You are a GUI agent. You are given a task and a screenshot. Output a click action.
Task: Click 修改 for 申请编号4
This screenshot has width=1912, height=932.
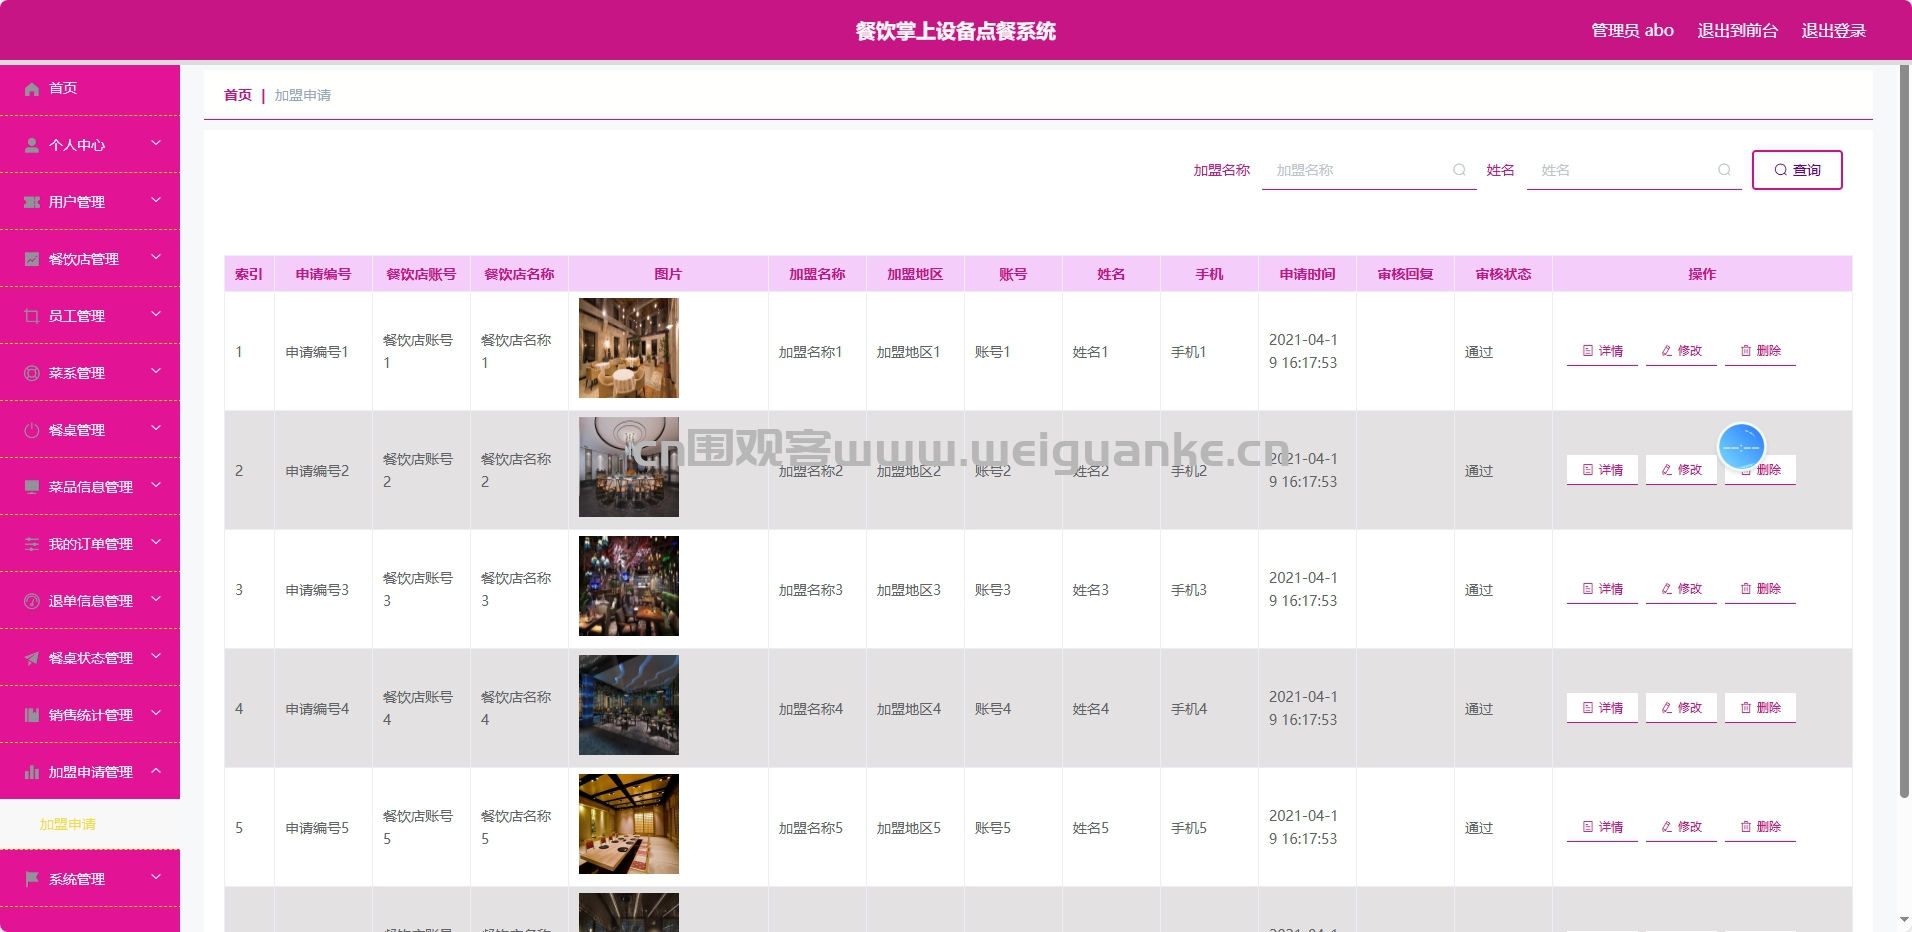point(1681,708)
